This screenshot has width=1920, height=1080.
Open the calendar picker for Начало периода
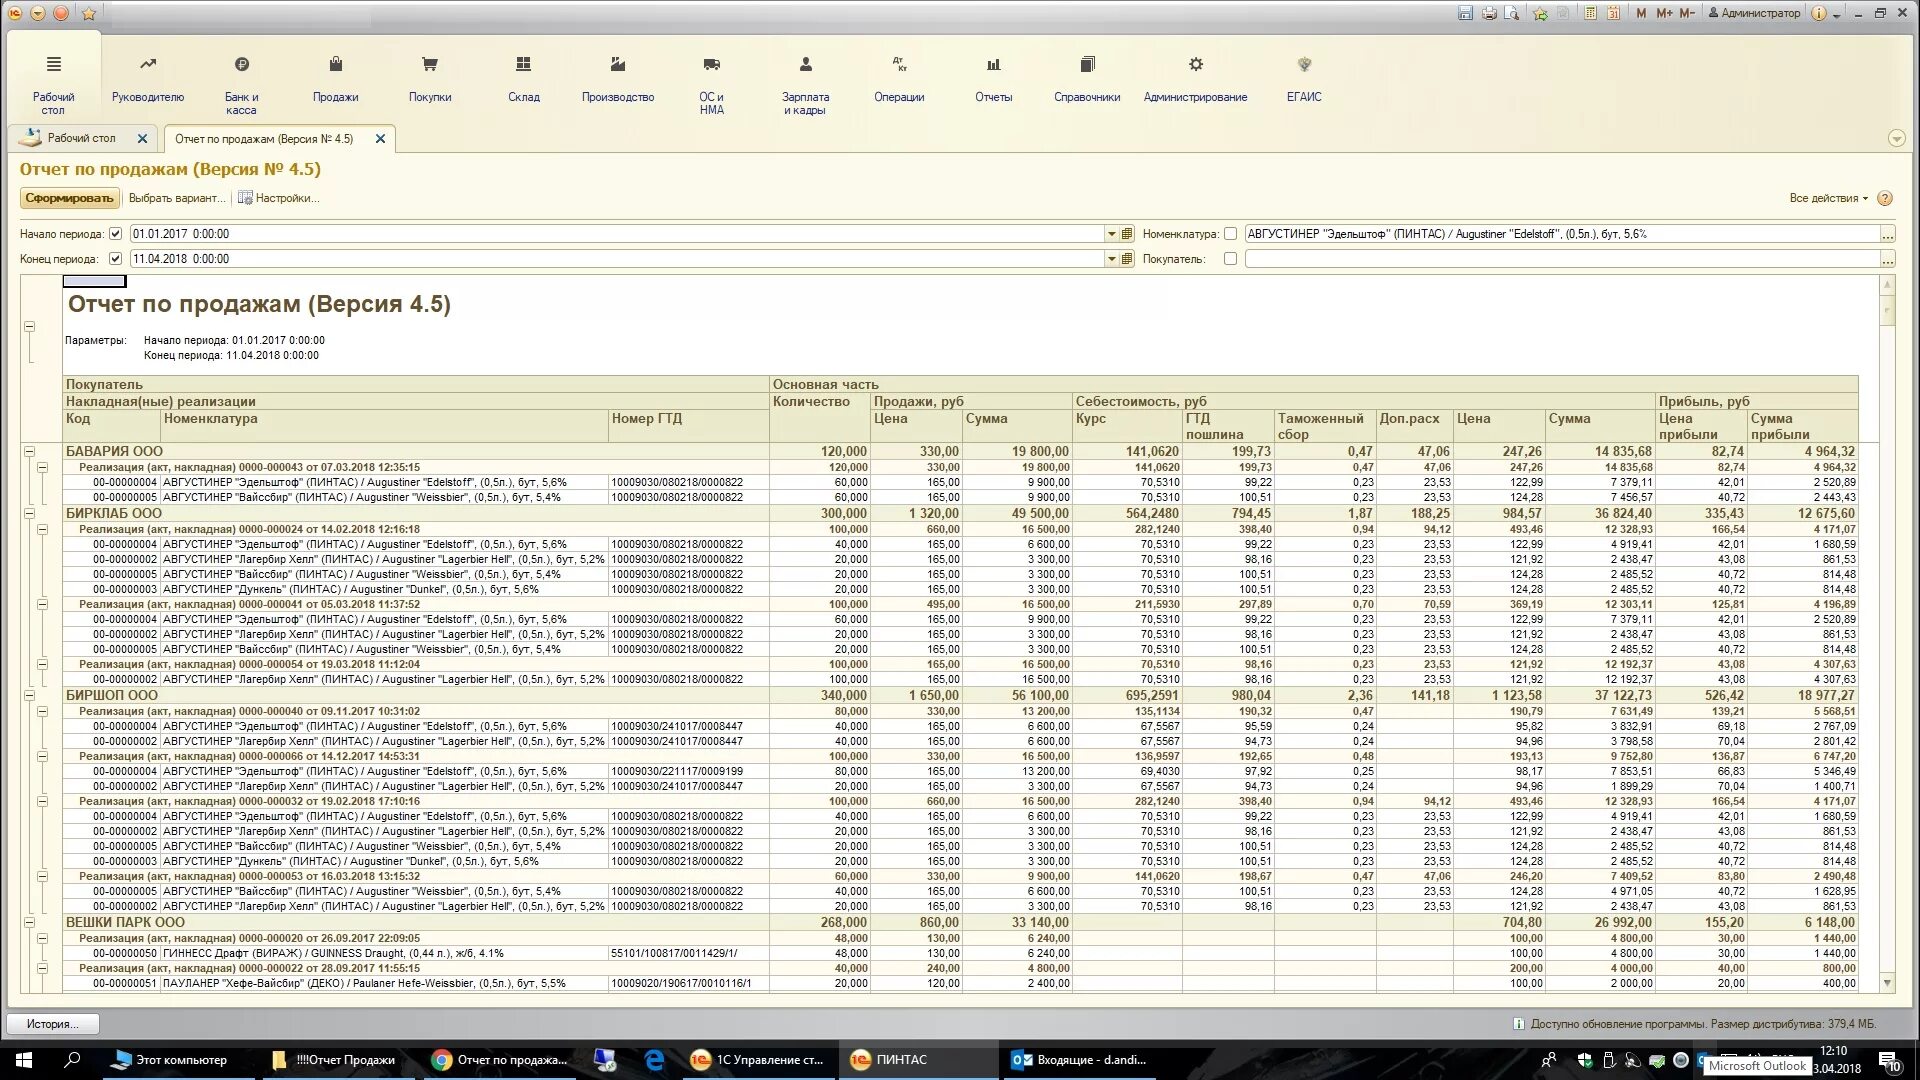1127,234
